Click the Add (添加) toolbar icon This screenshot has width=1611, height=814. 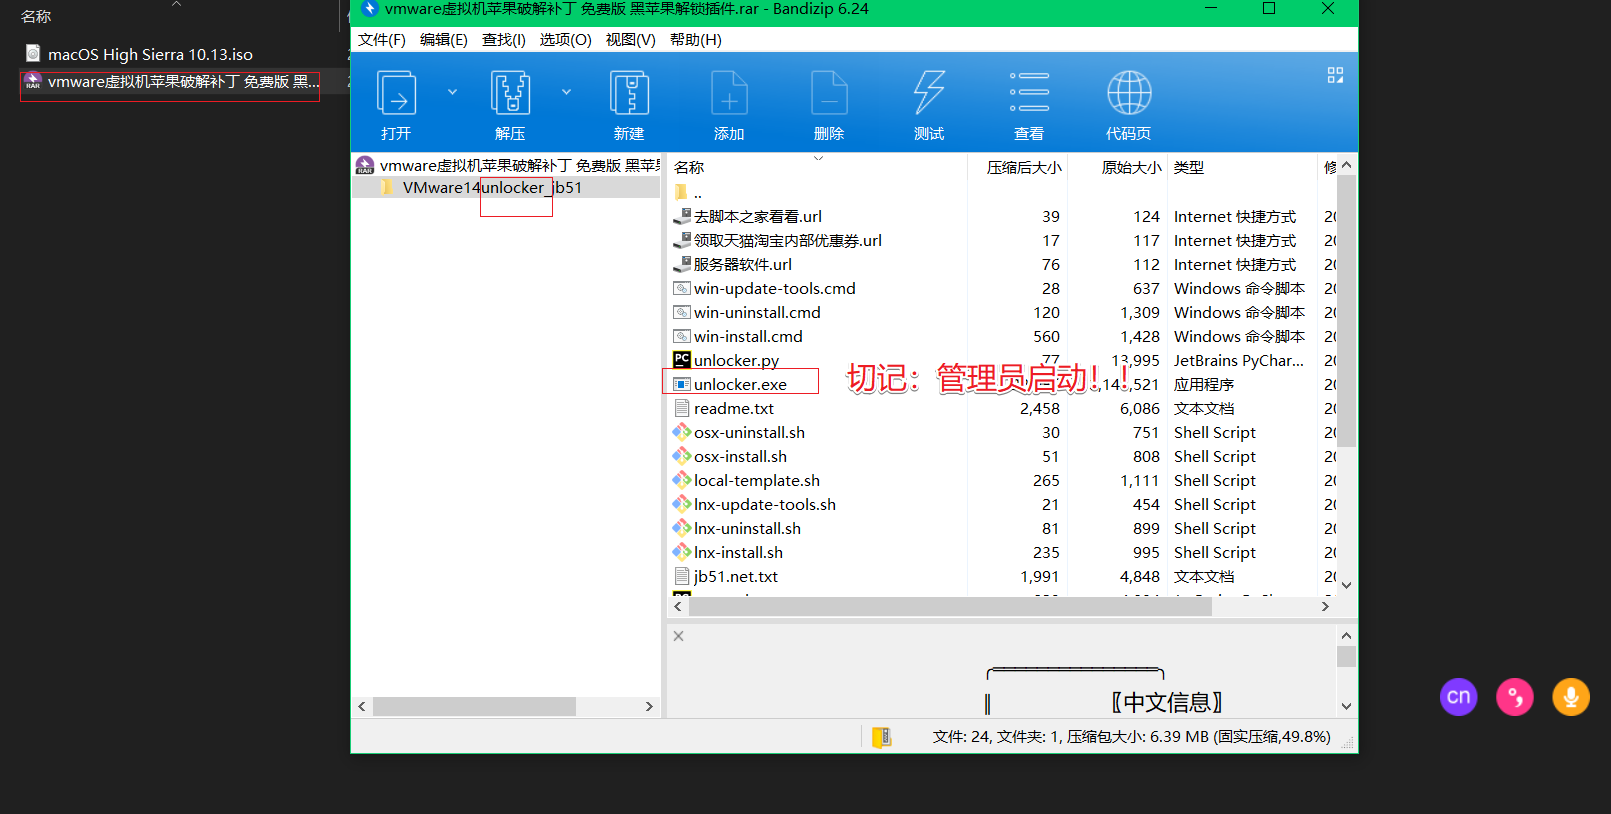pyautogui.click(x=729, y=94)
